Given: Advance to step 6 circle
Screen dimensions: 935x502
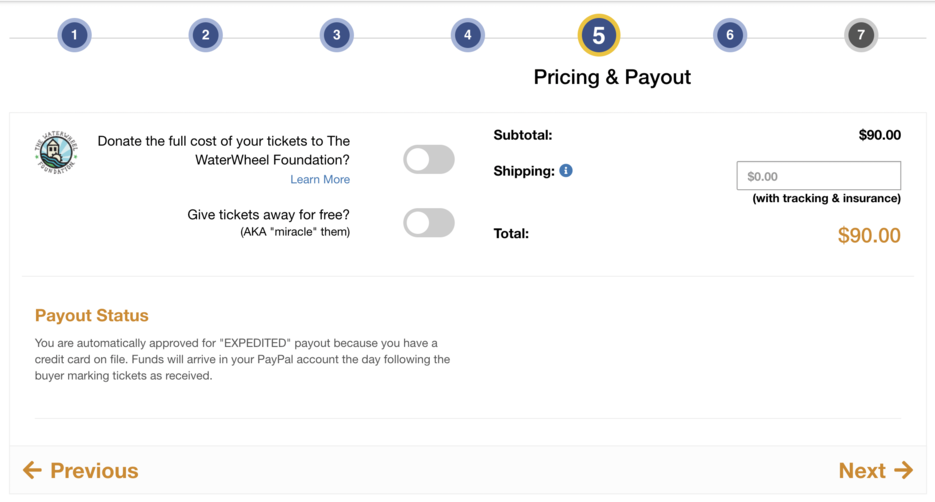Looking at the screenshot, I should 730,35.
